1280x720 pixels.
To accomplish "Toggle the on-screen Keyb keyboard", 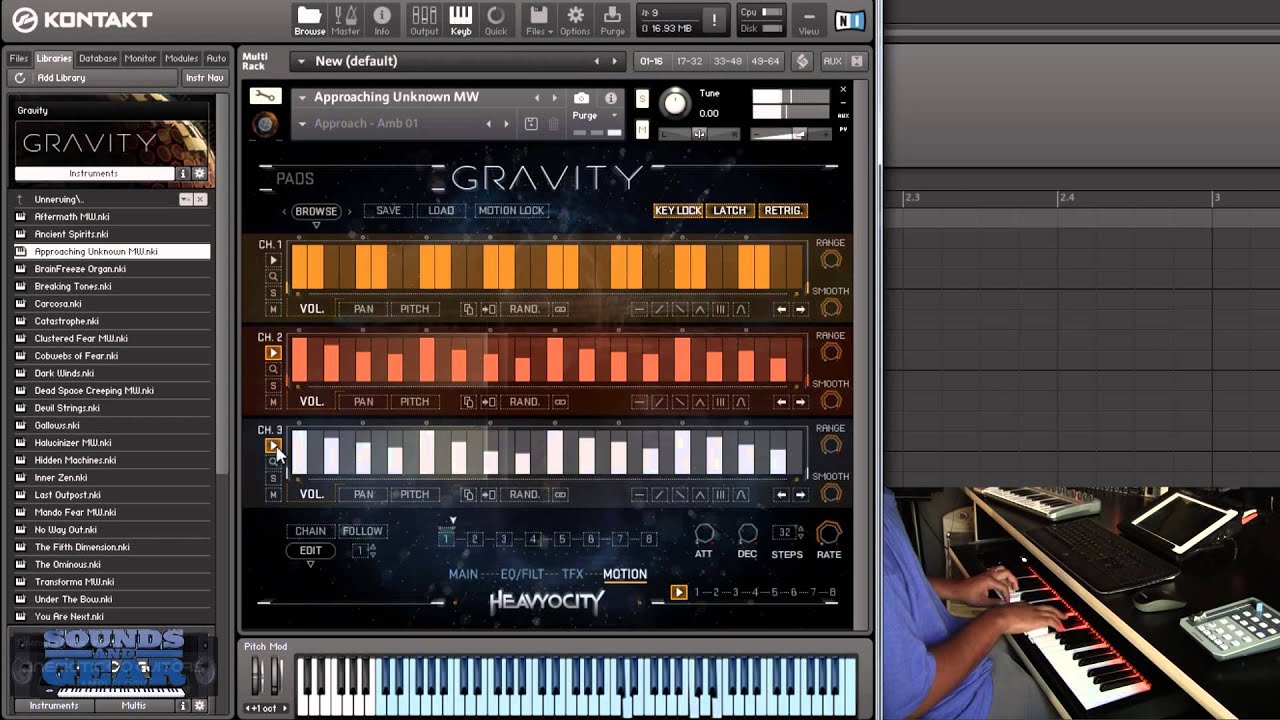I will [x=460, y=20].
